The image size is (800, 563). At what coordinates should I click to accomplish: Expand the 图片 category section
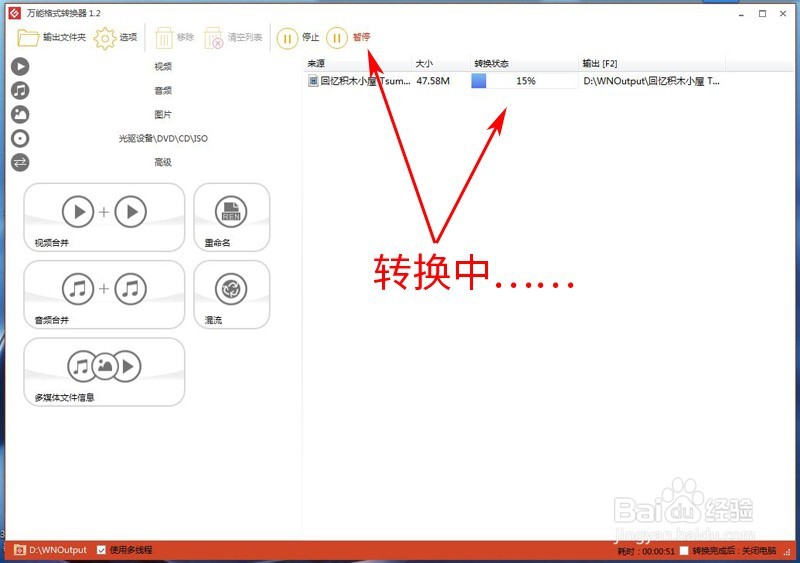[163, 114]
